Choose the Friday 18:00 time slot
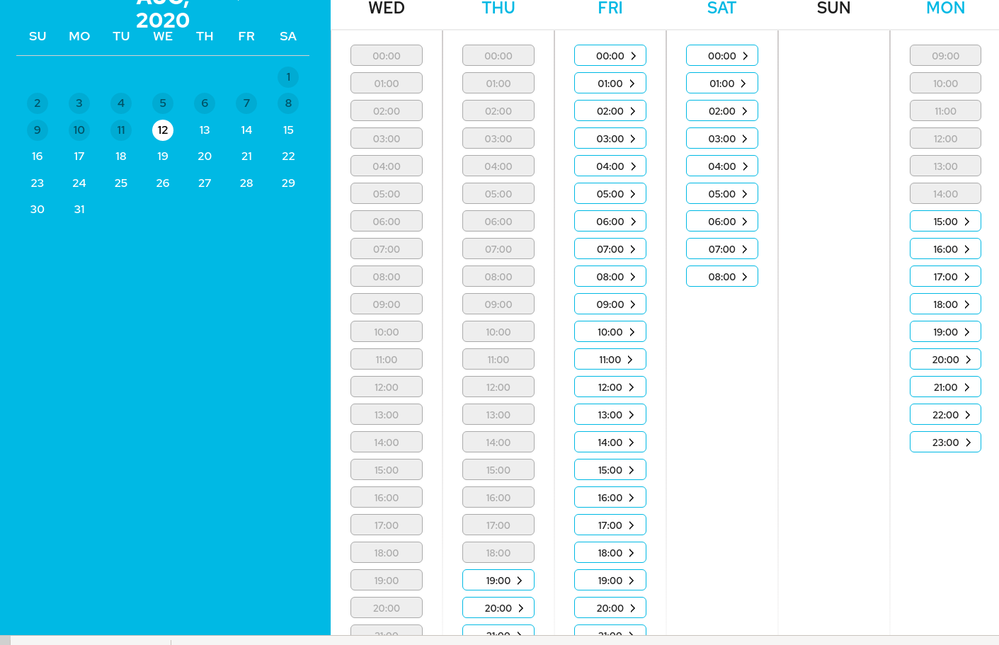This screenshot has width=999, height=645. pyautogui.click(x=610, y=553)
